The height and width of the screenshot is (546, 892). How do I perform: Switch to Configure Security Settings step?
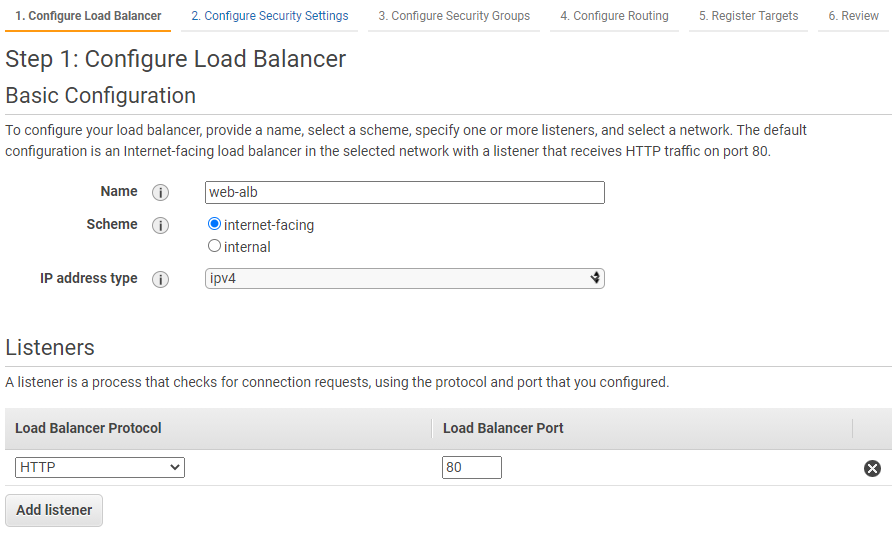coord(270,16)
